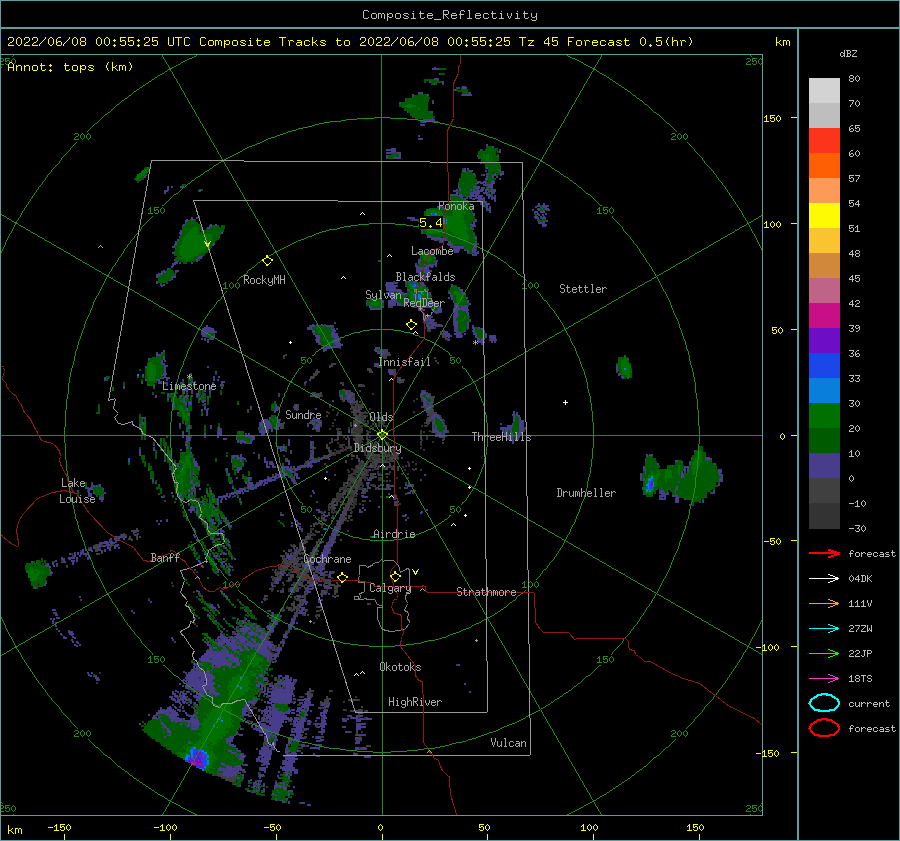
Task: Click the yellow diamond marker near RockyMH
Action: [267, 261]
